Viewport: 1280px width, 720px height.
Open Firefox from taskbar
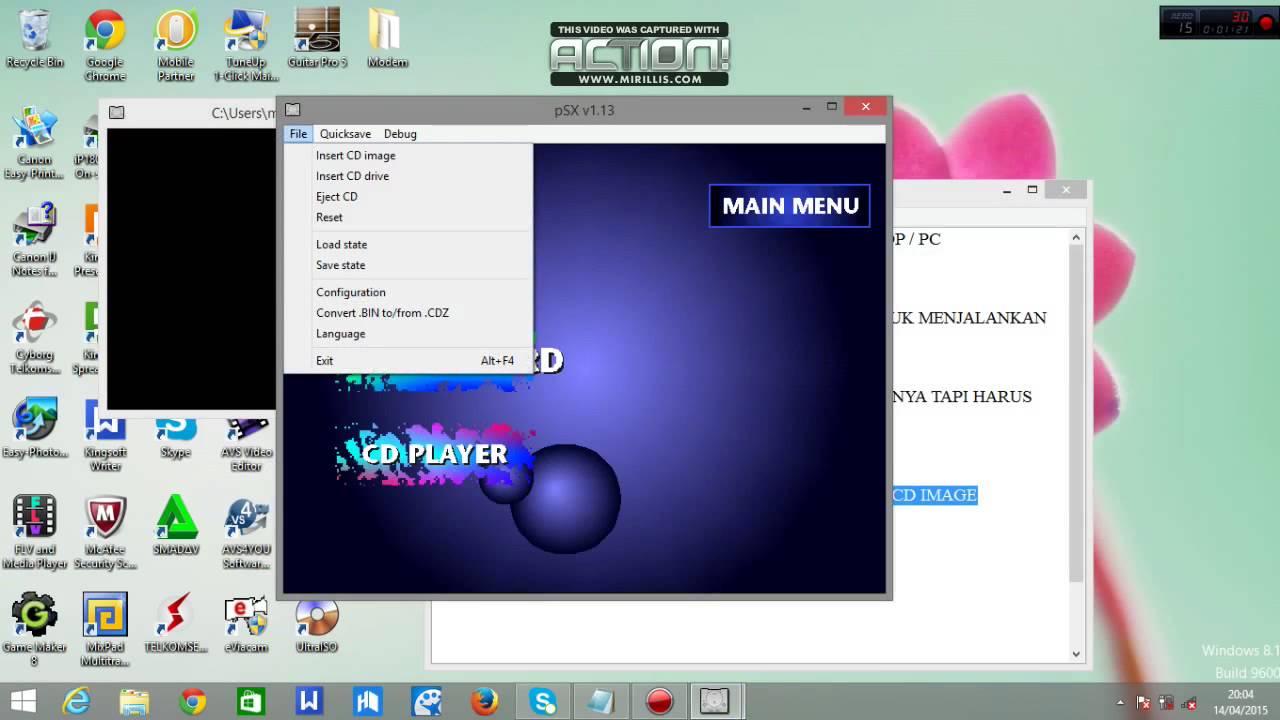coord(484,701)
